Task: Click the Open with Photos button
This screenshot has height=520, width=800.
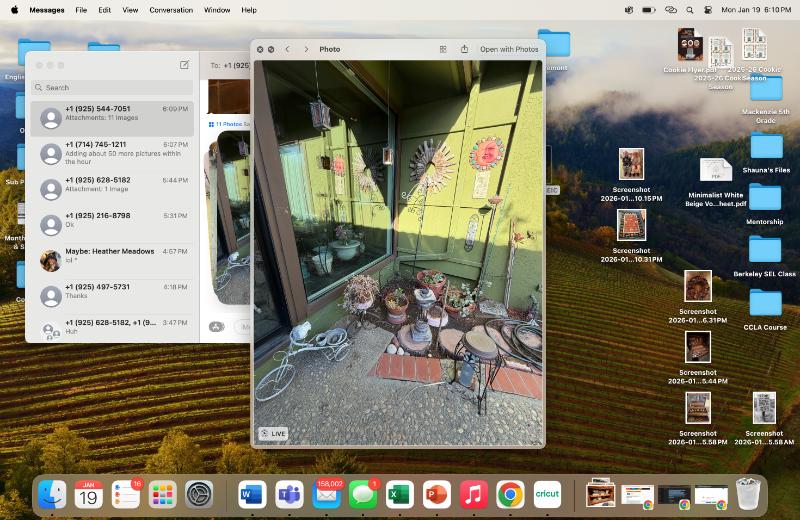Action: tap(508, 49)
